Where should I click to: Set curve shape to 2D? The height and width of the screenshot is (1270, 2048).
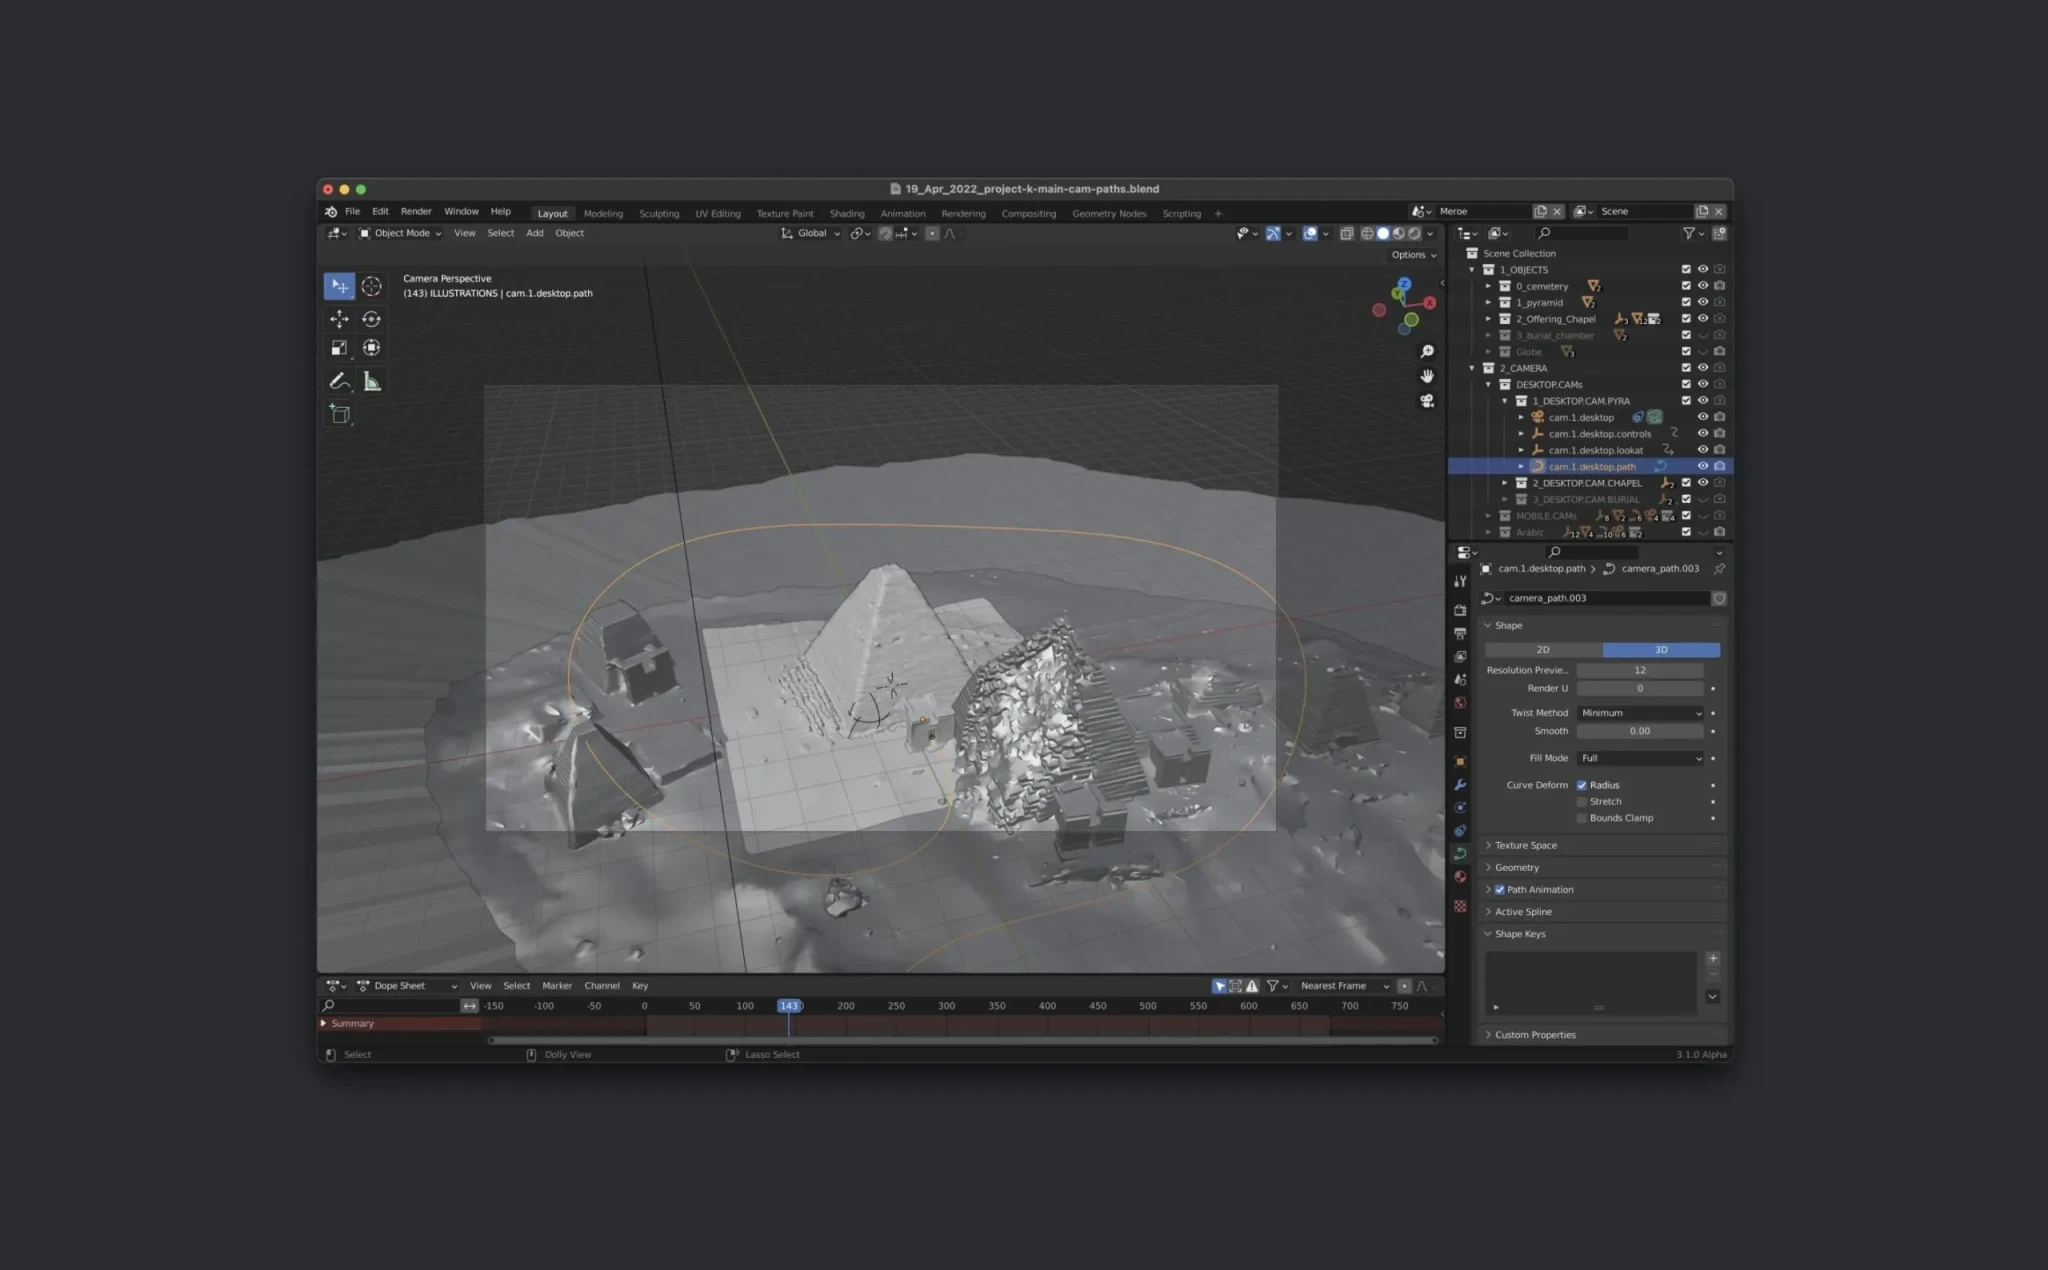pyautogui.click(x=1542, y=650)
